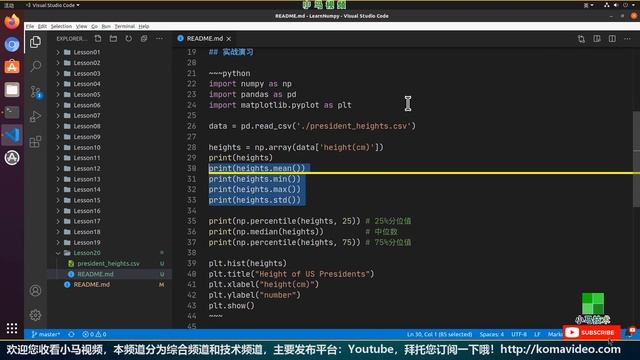The height and width of the screenshot is (360, 640).
Task: Click line 26 pd.read_csv statement
Action: point(312,126)
